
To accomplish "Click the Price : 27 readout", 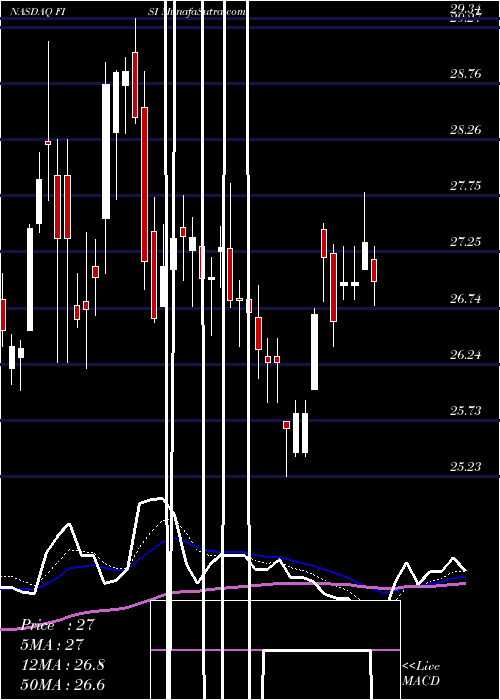I will 58,625.
